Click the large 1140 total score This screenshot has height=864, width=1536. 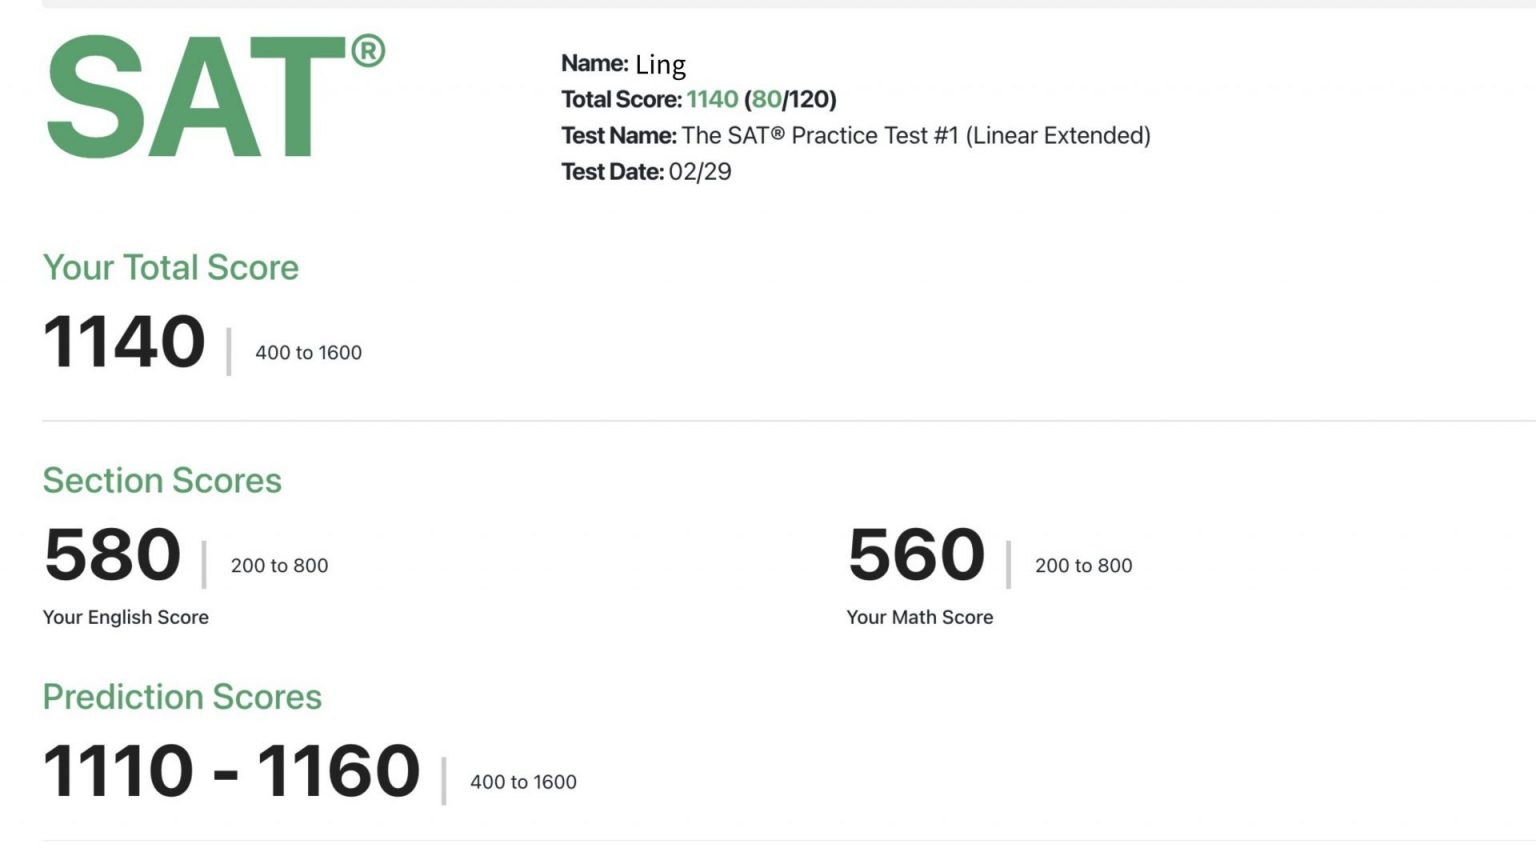click(124, 342)
